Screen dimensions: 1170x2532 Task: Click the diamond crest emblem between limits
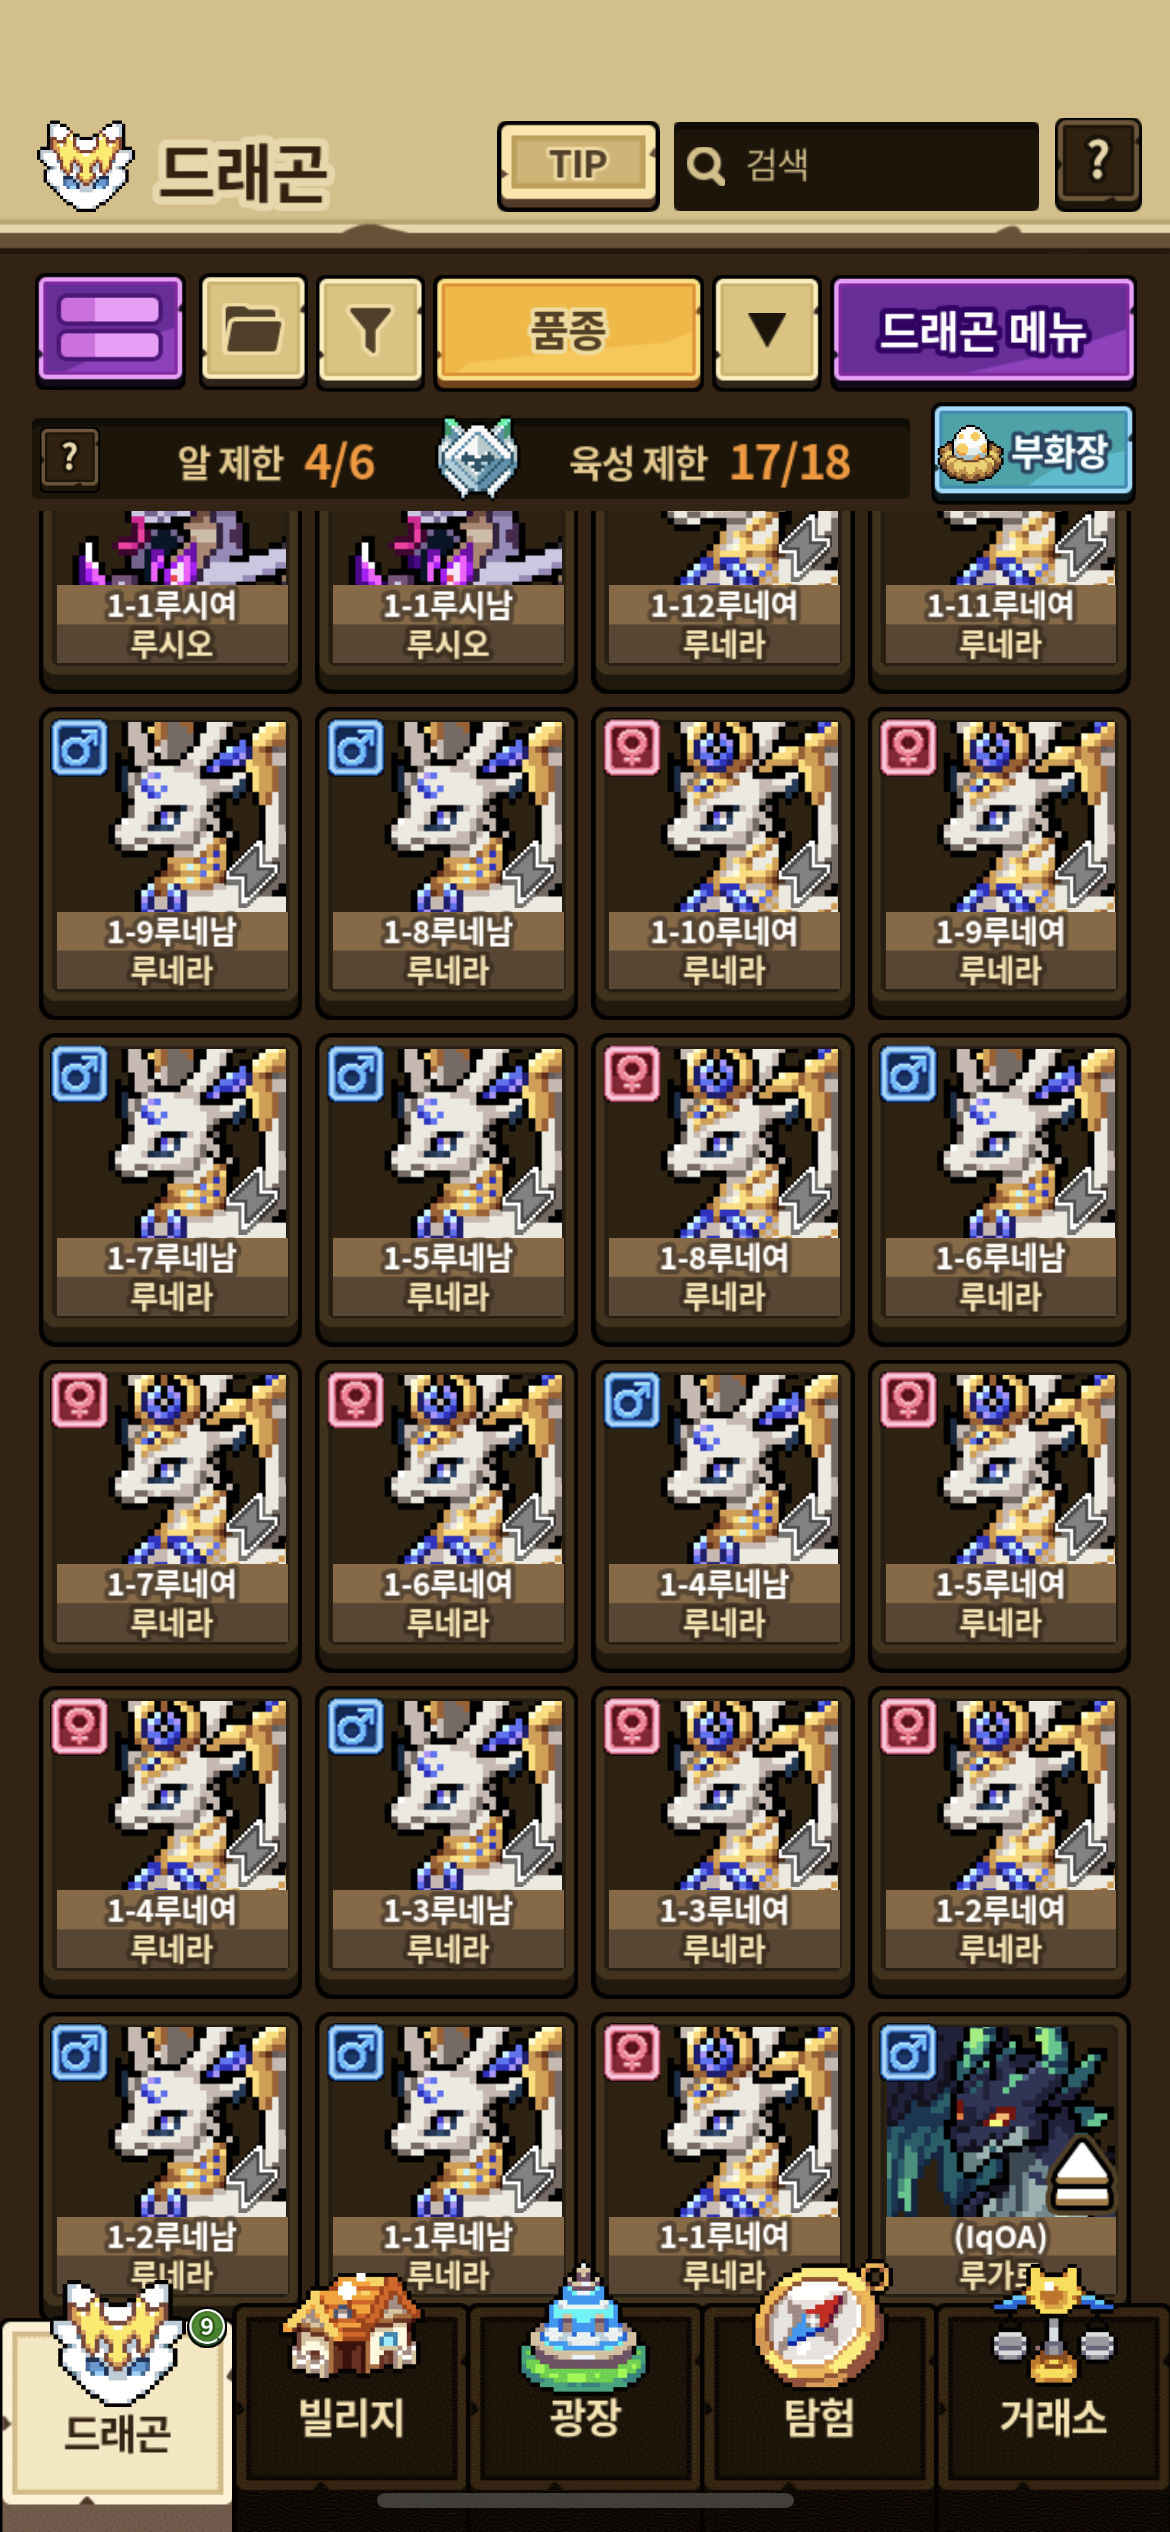point(477,458)
